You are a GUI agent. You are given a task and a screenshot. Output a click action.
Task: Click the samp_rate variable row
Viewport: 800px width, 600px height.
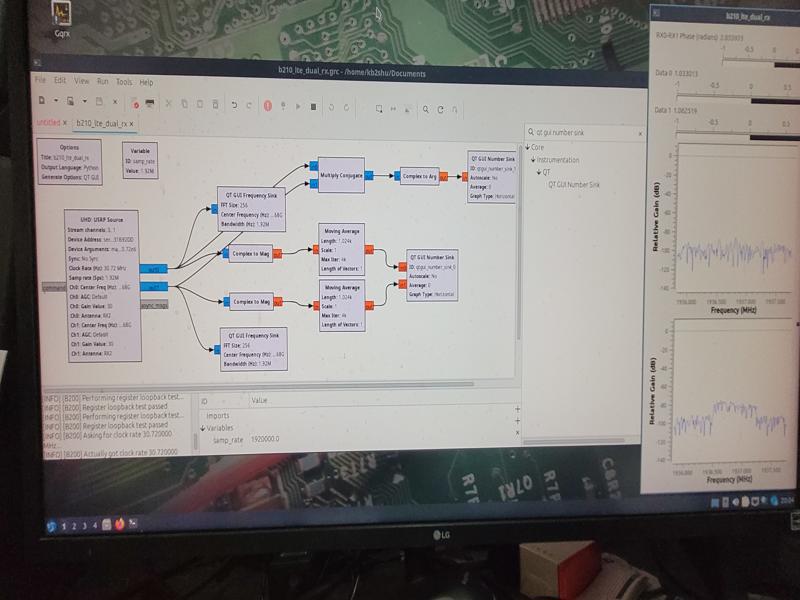tap(357, 439)
